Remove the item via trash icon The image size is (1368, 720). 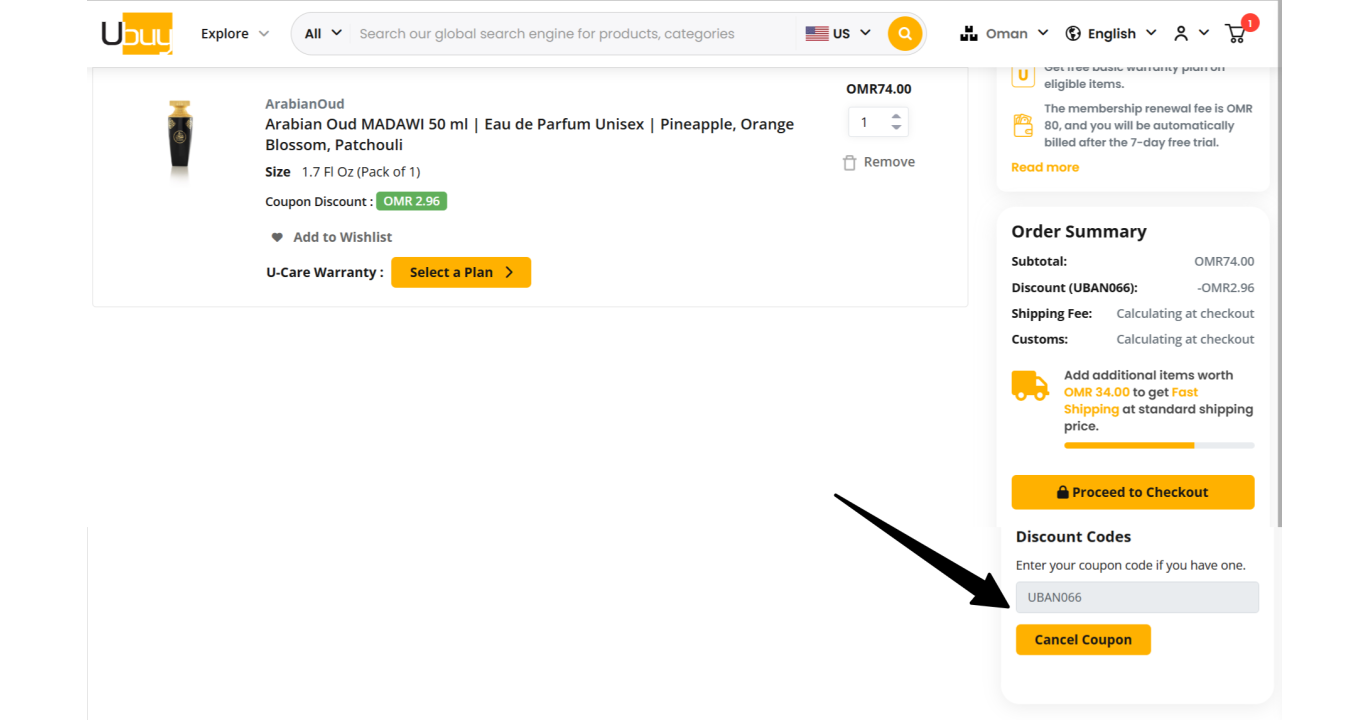849,162
